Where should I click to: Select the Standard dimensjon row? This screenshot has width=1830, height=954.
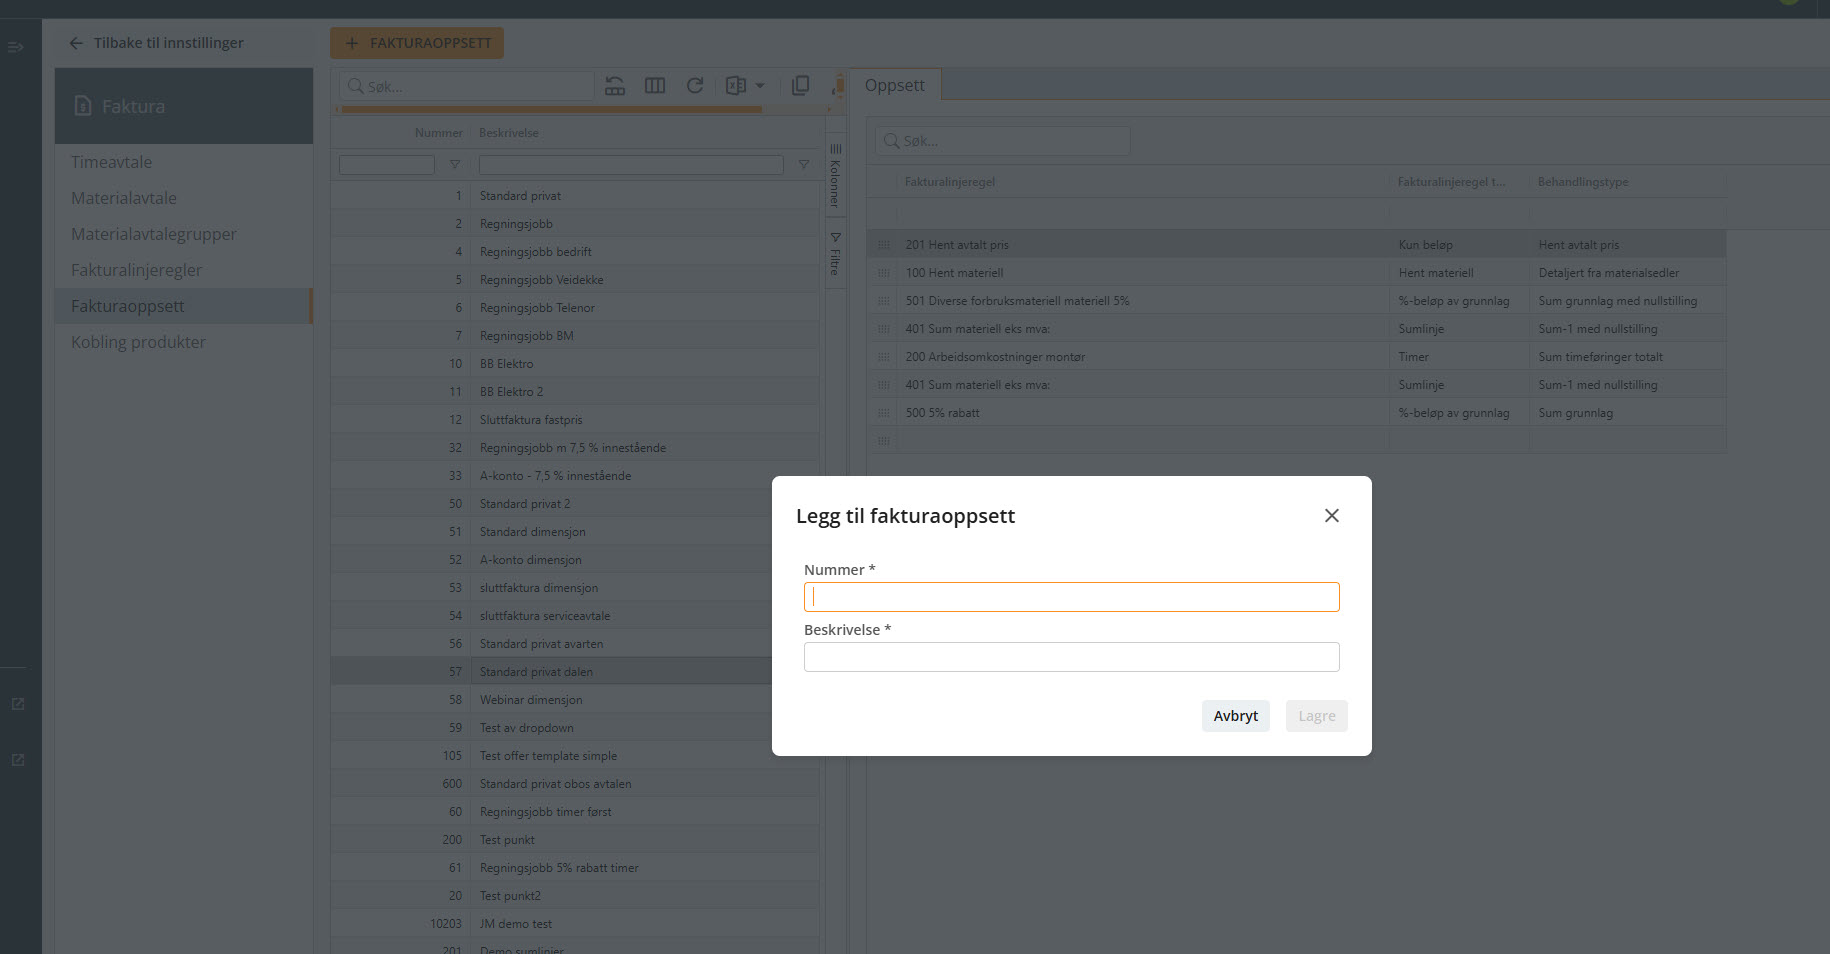coord(551,532)
